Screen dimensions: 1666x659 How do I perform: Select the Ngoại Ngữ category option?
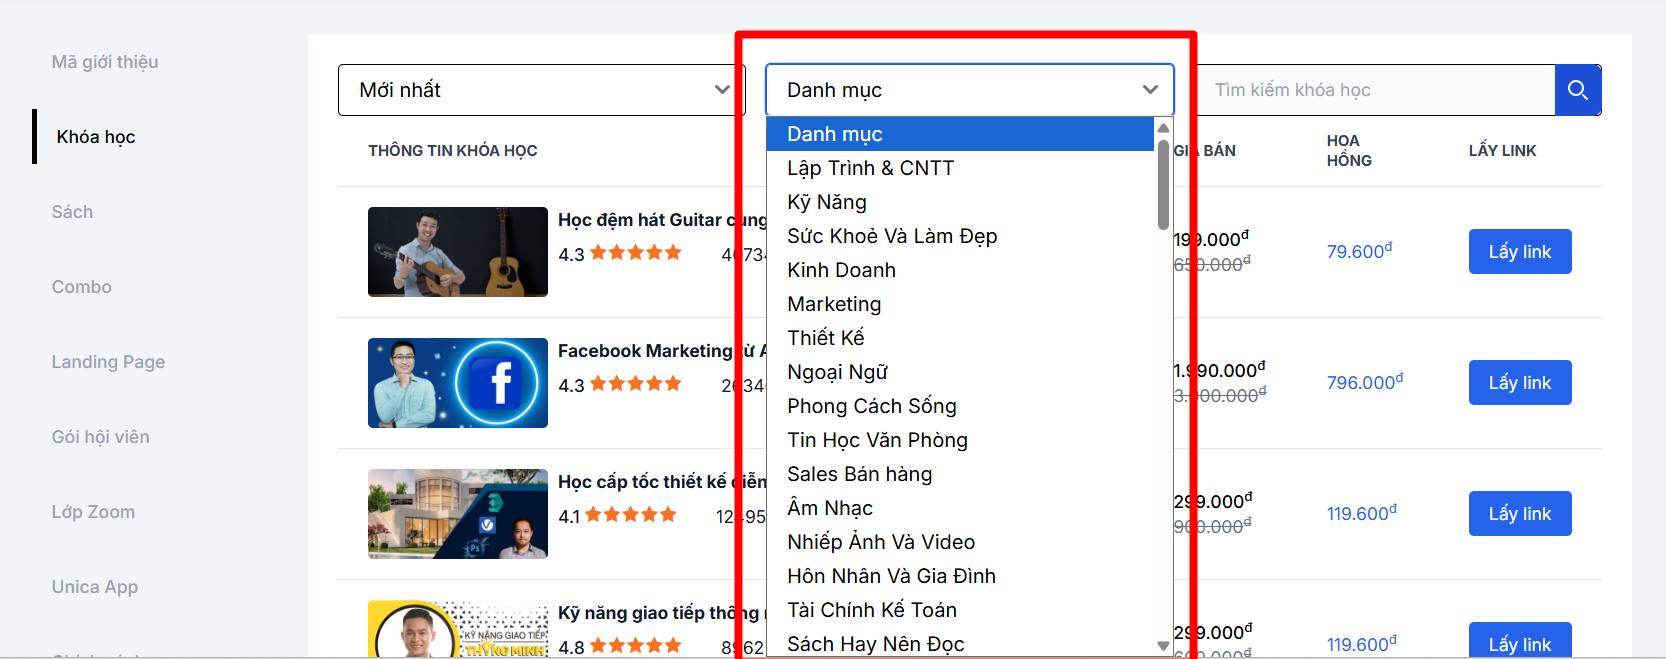point(837,372)
